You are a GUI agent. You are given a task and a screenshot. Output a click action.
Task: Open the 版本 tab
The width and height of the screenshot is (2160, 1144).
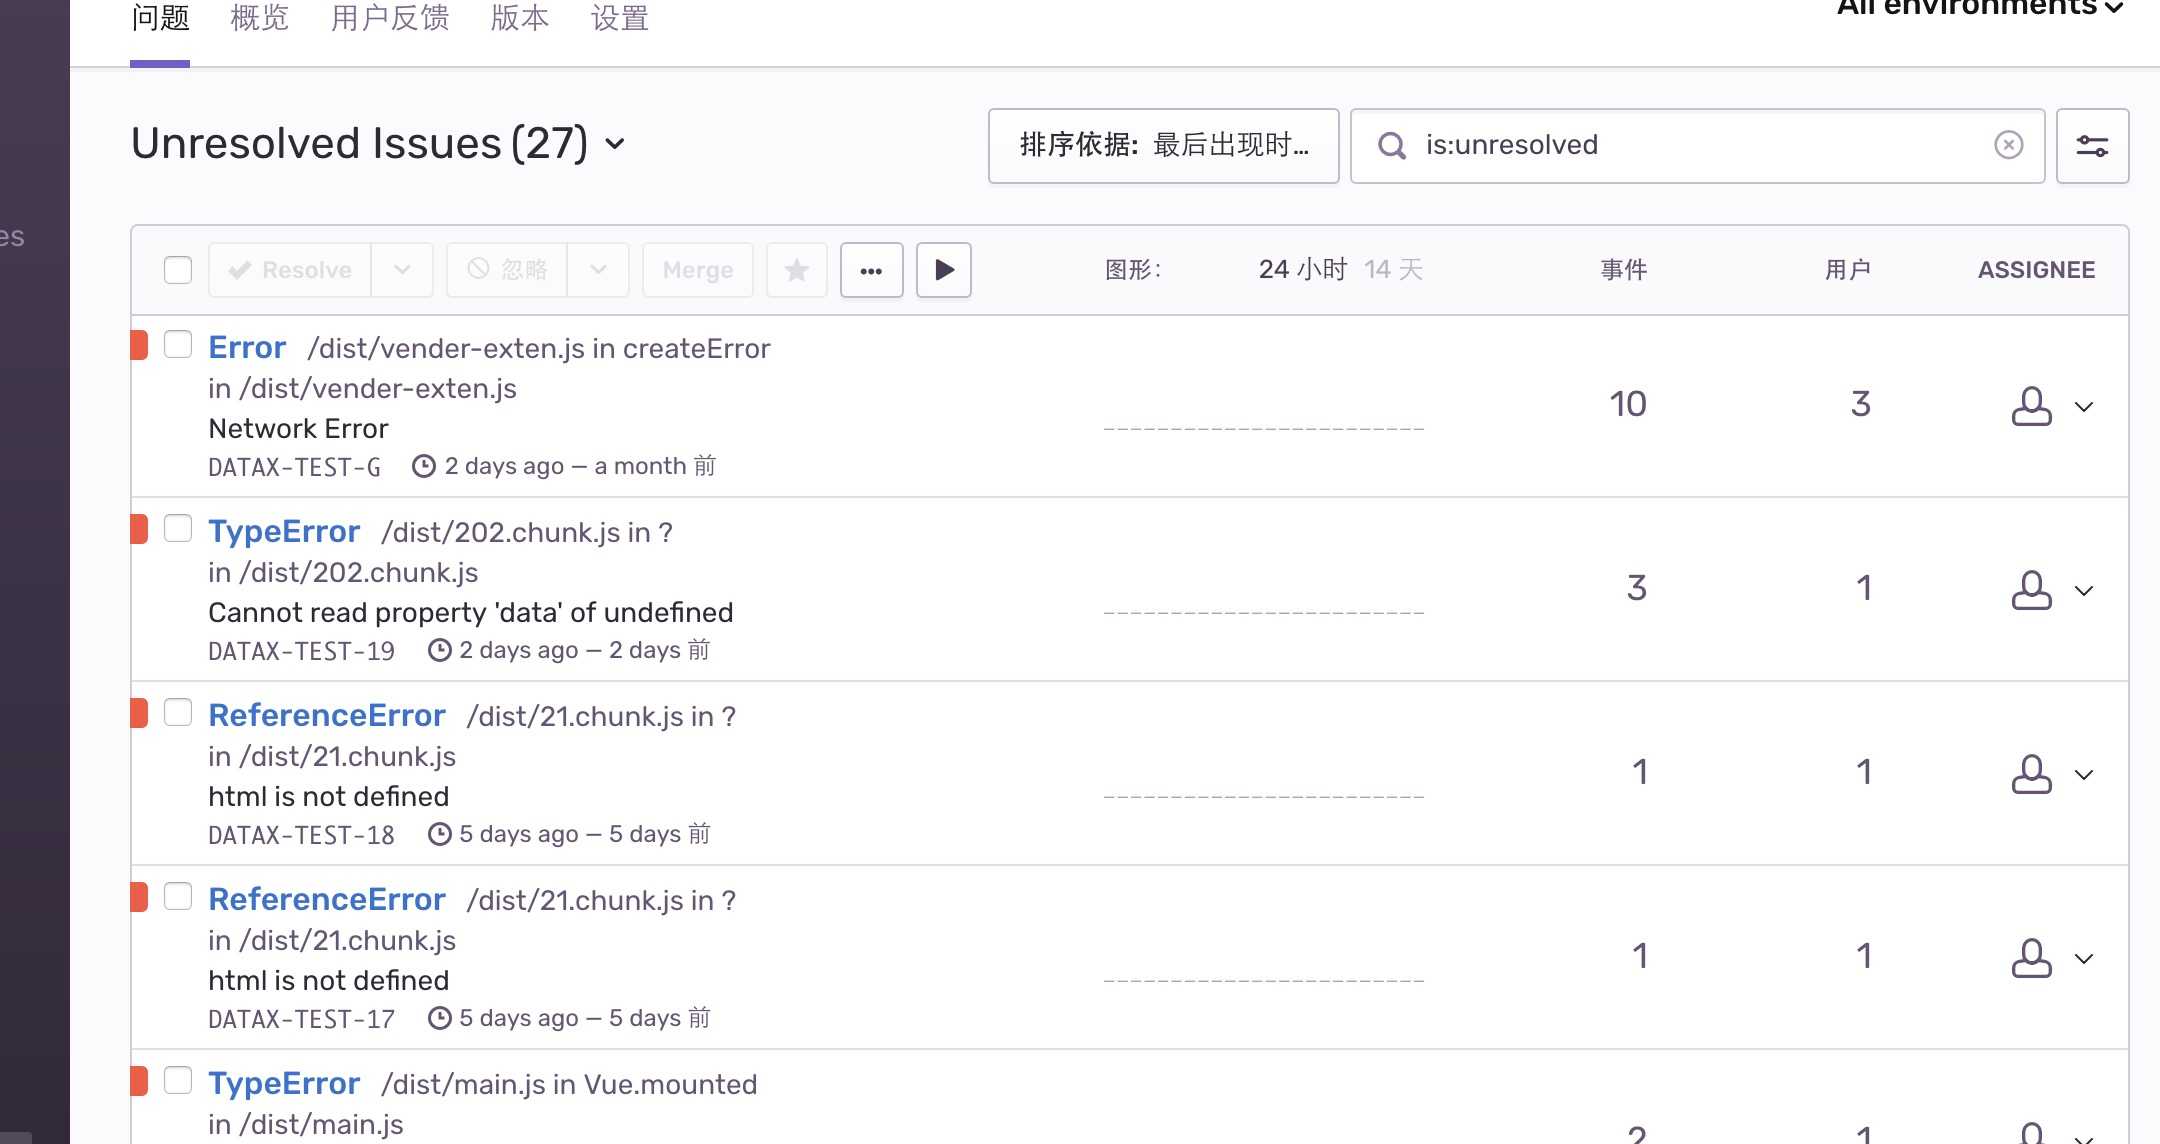pyautogui.click(x=520, y=18)
